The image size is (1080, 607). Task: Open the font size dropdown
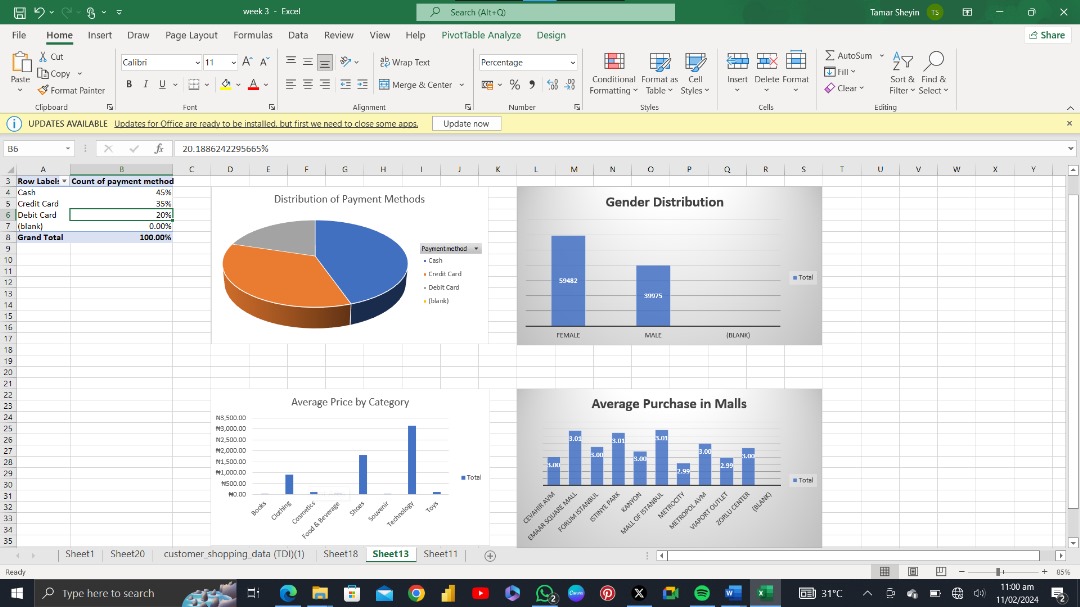coord(233,63)
